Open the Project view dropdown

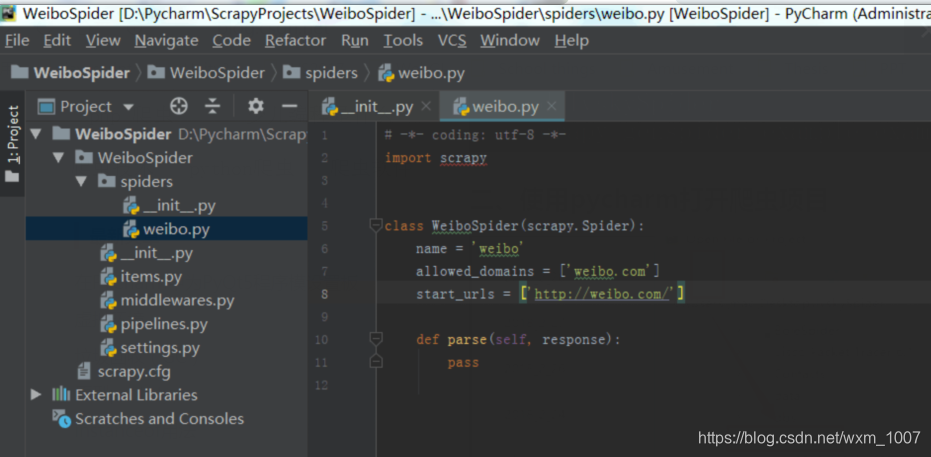86,107
